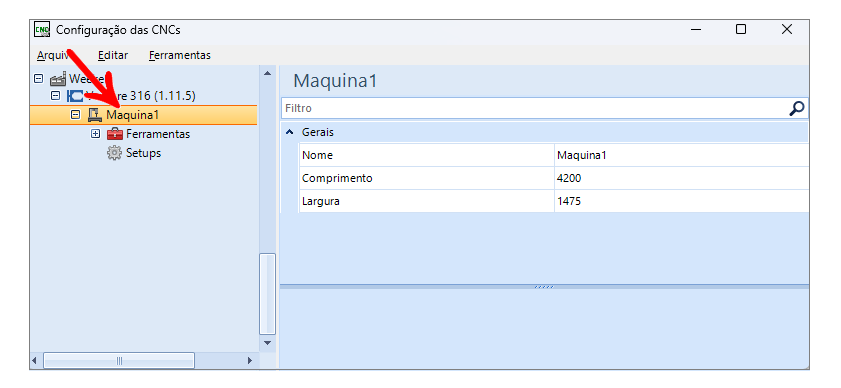This screenshot has height=388, width=841.
Task: Click the gear icon next to Setups
Action: coord(115,153)
